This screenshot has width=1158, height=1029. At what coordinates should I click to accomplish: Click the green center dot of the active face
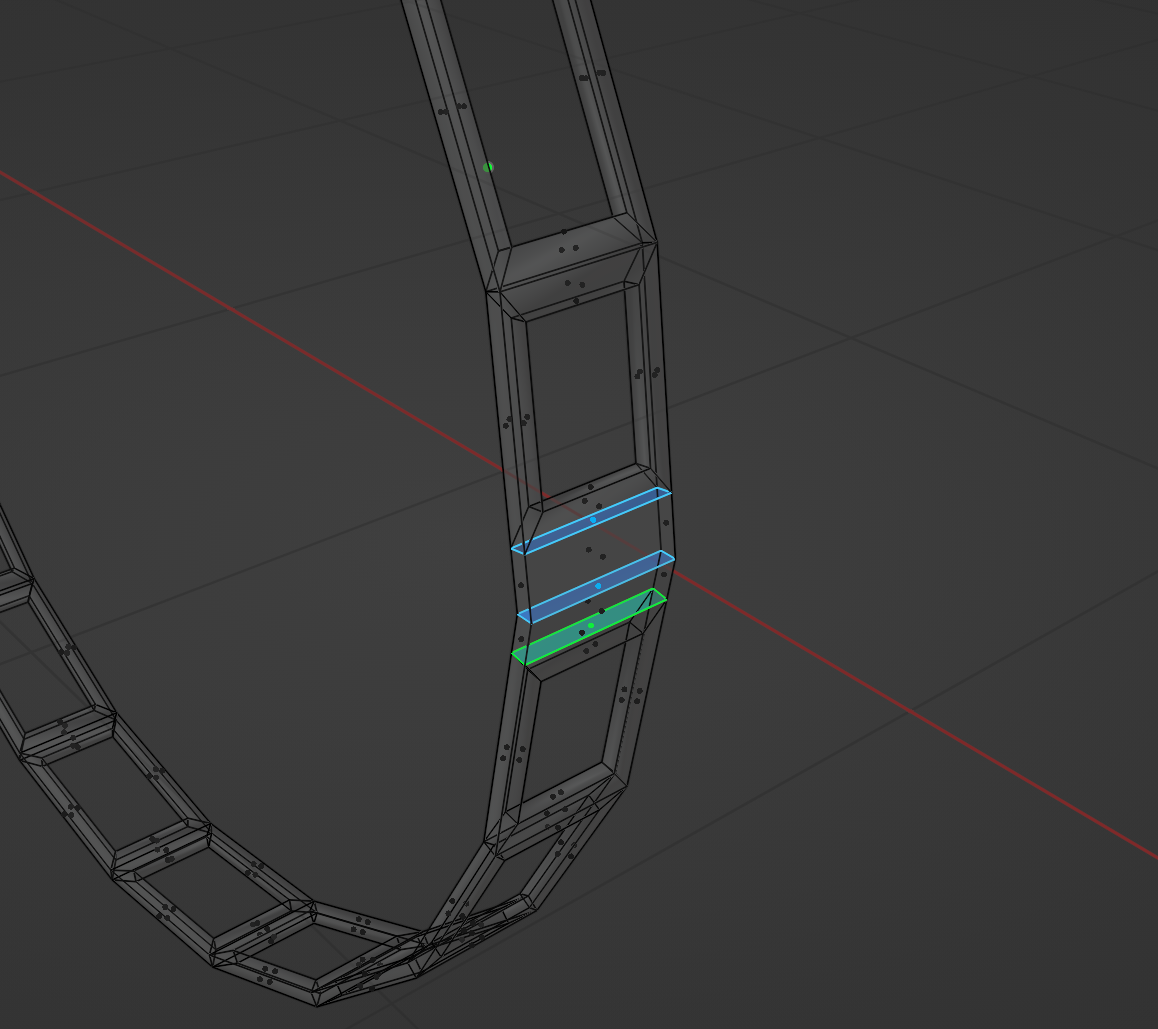591,626
